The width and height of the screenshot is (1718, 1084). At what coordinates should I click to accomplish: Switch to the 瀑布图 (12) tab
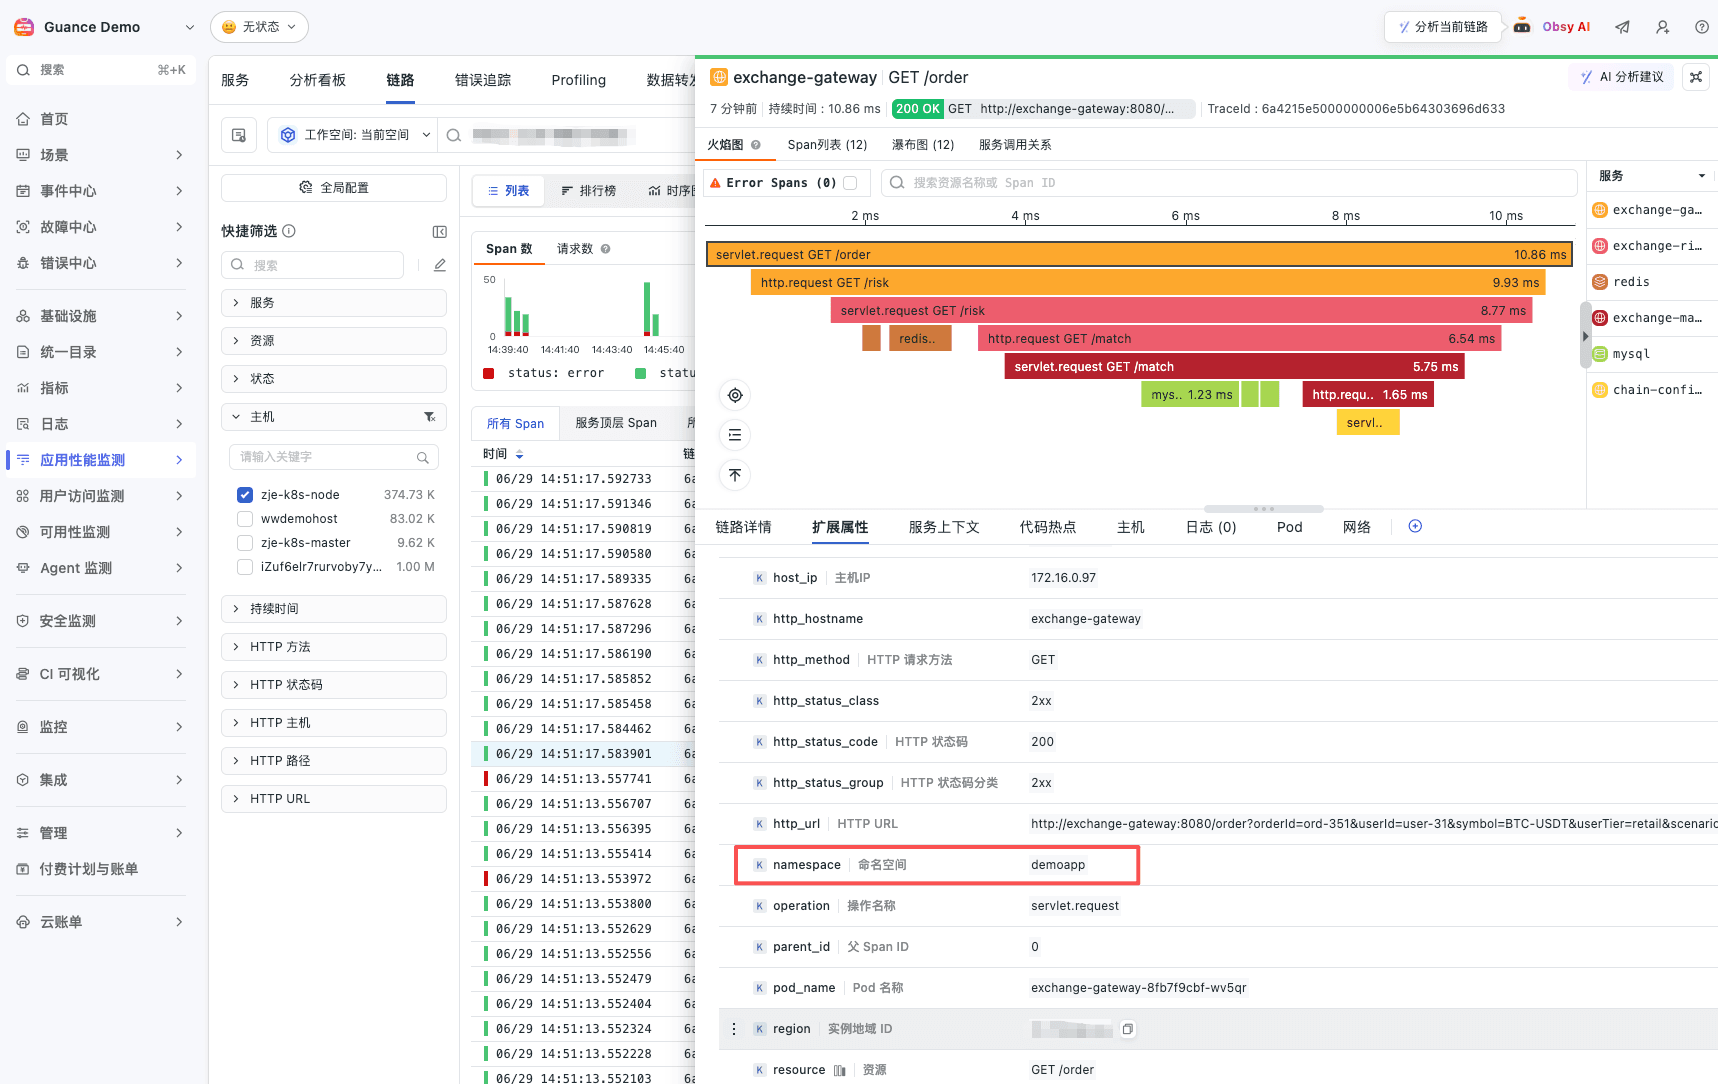coord(923,145)
